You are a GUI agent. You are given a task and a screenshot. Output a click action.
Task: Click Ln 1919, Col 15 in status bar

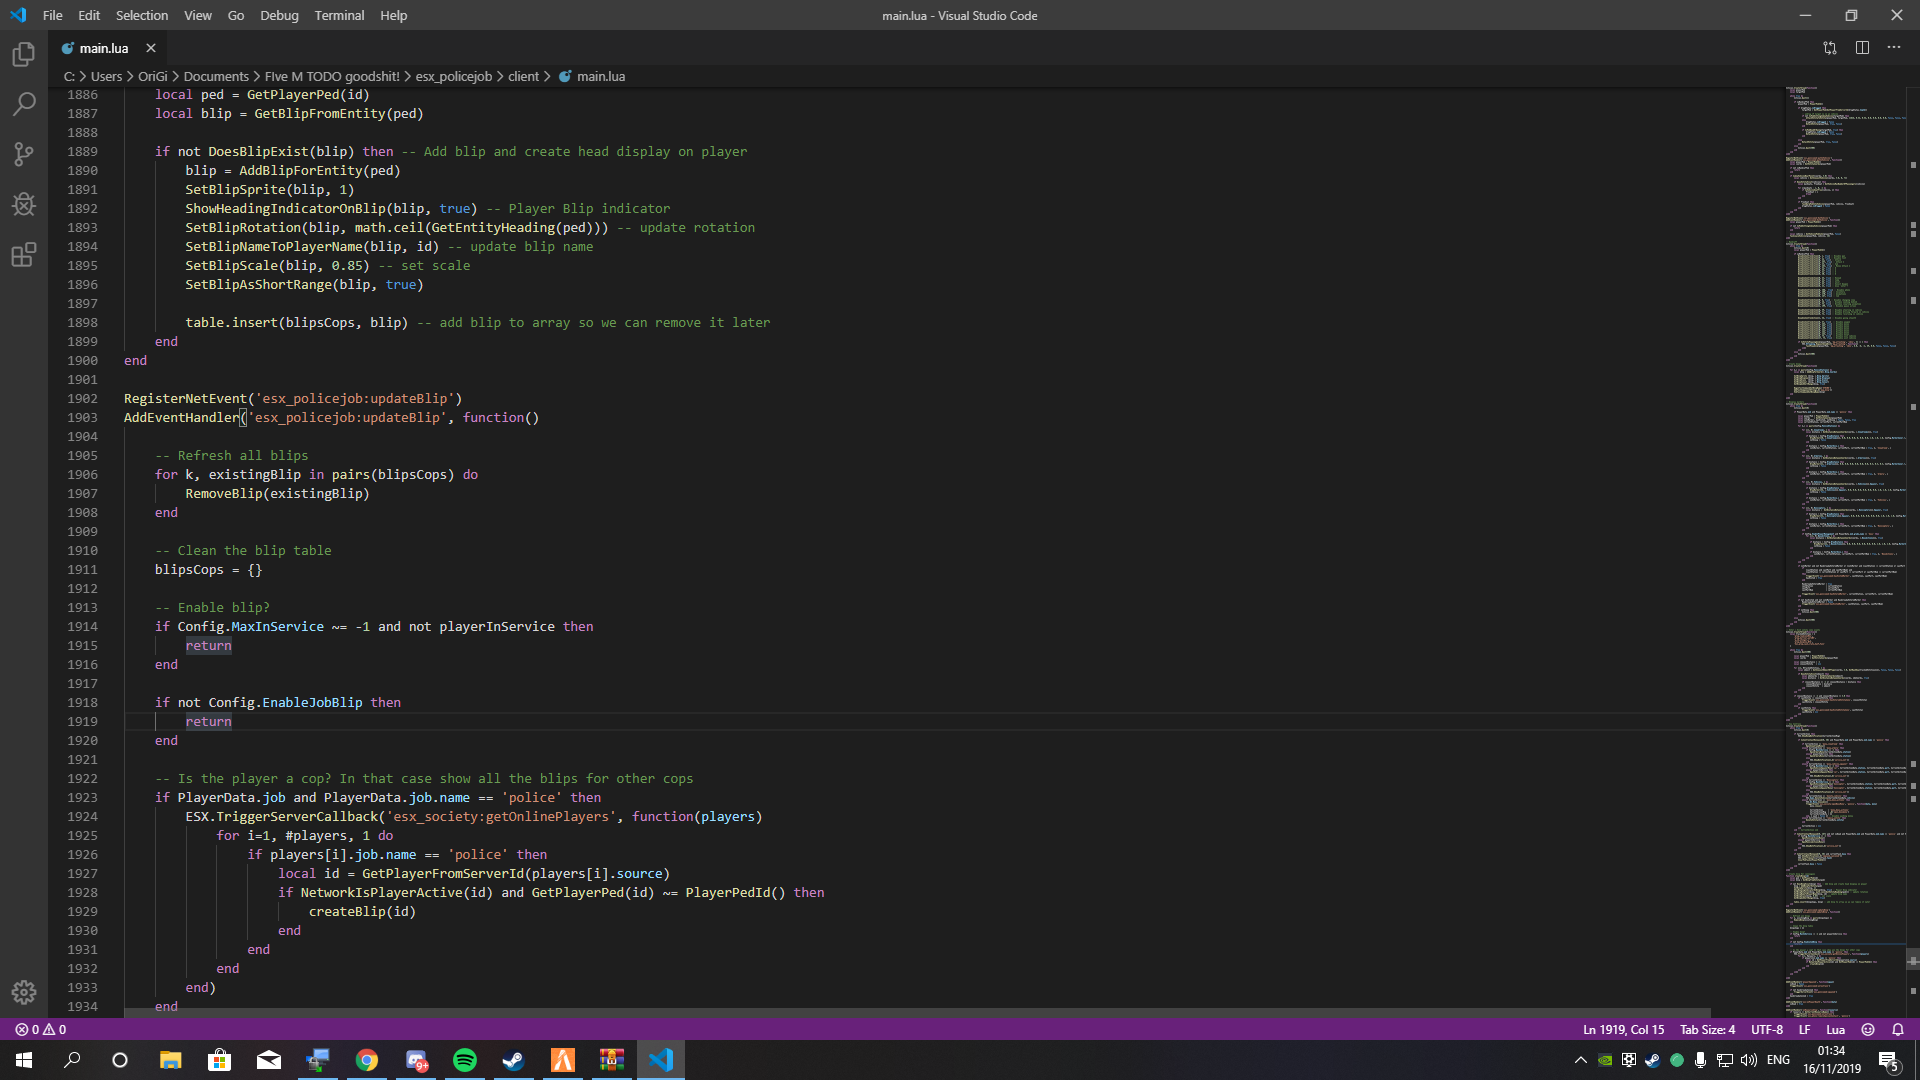coord(1623,1029)
